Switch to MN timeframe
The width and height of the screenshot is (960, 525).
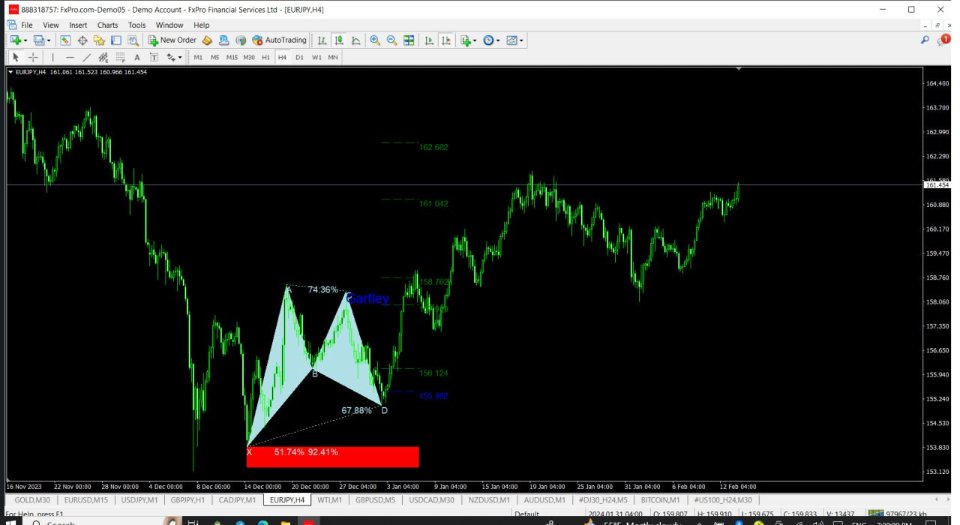click(332, 58)
